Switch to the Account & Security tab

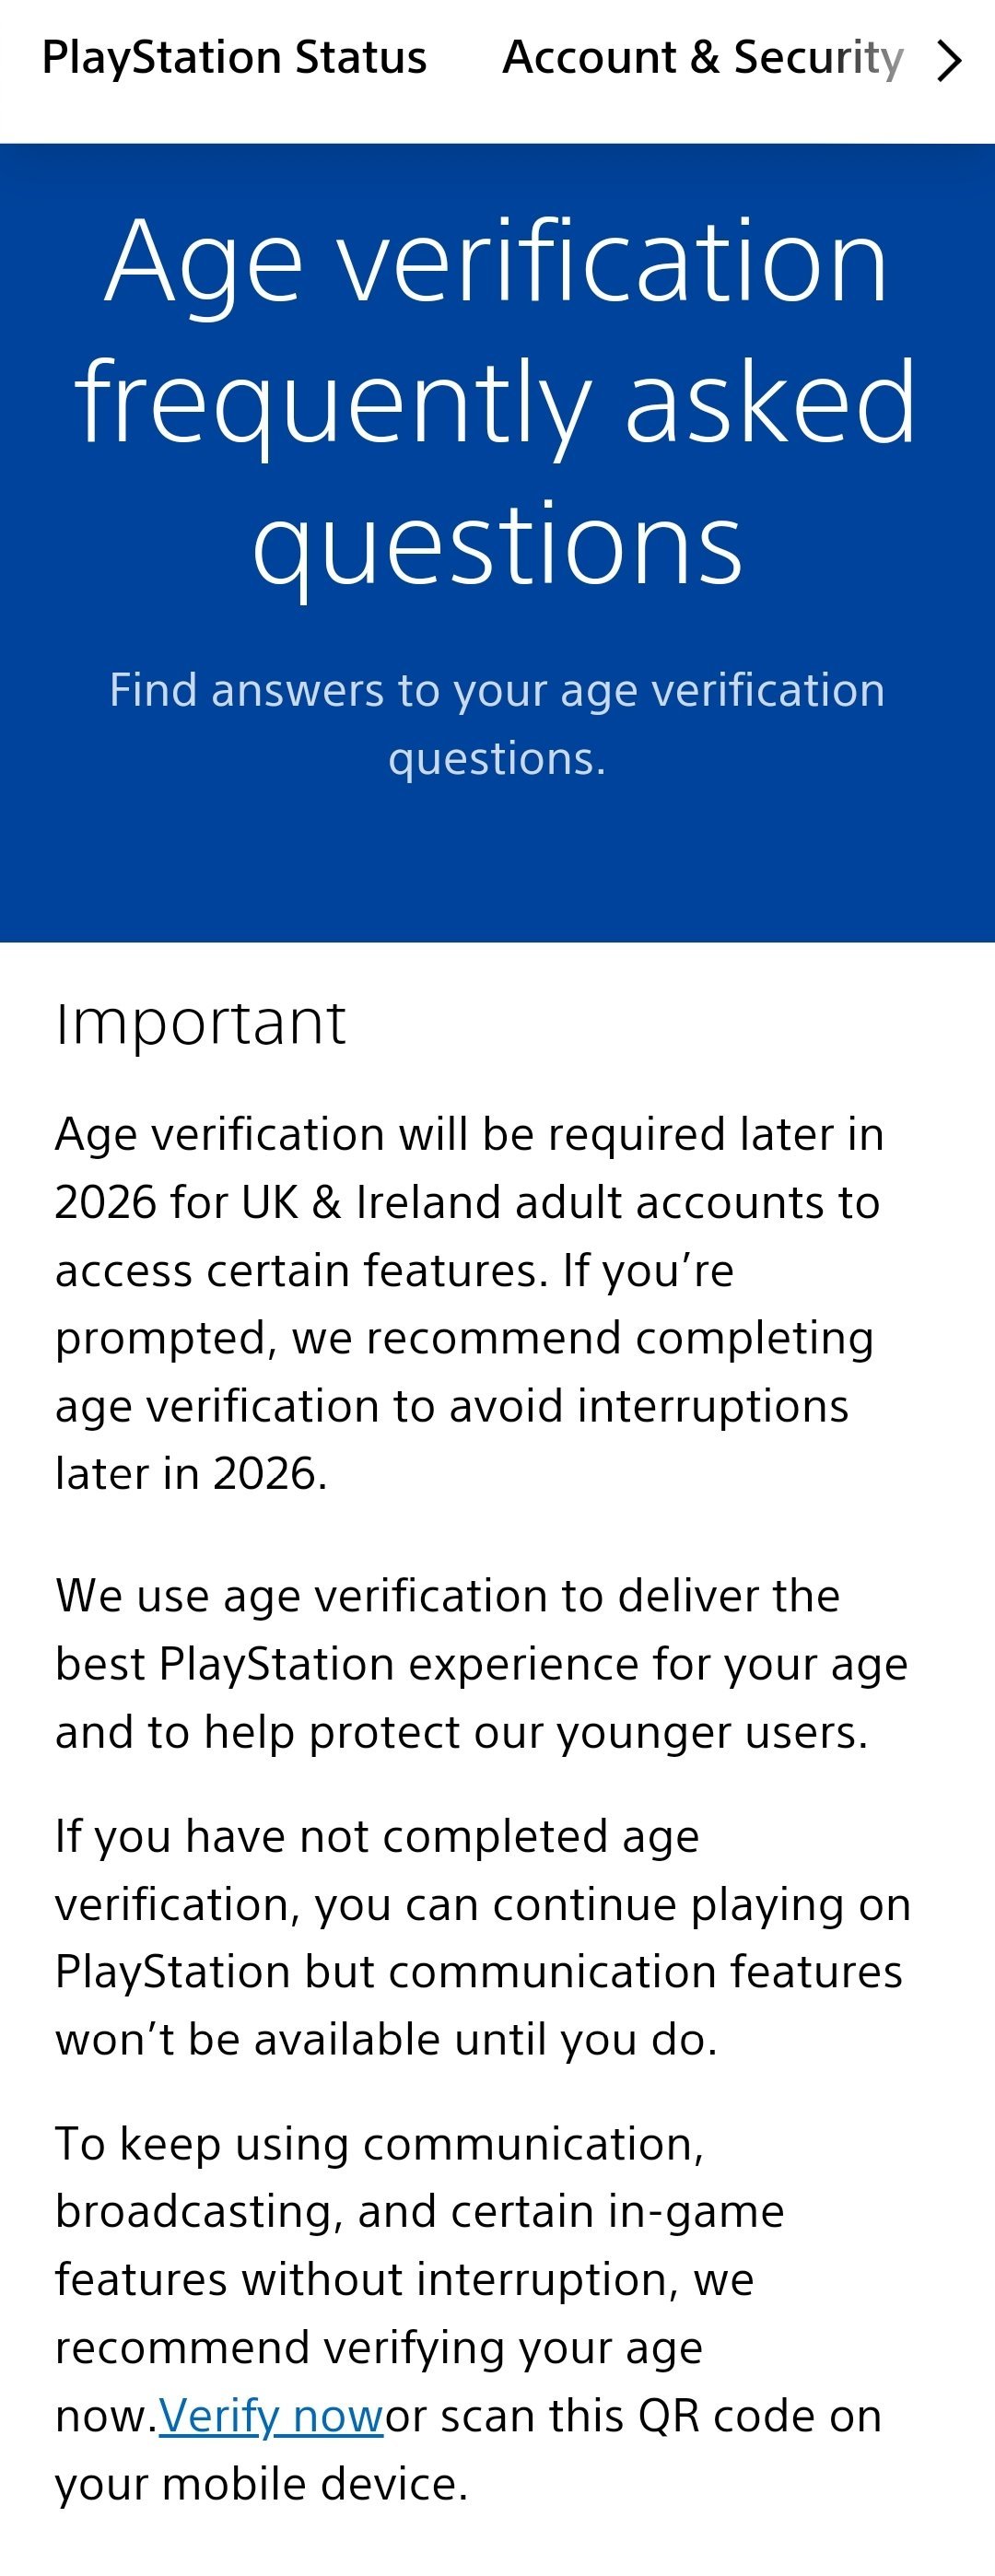(x=702, y=58)
